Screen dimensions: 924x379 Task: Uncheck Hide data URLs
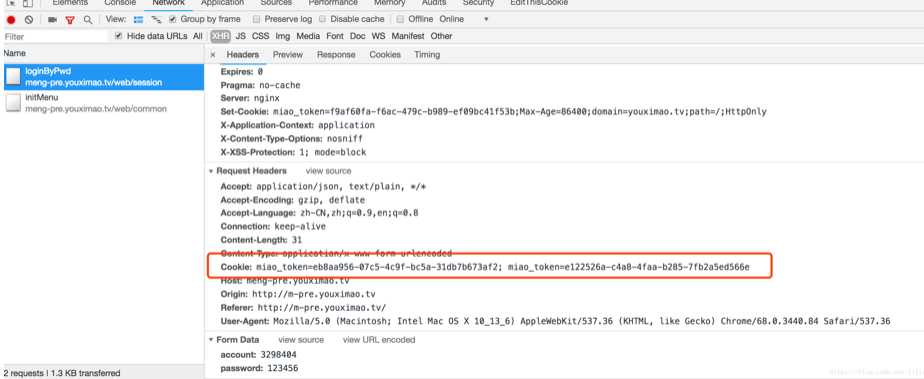pos(119,36)
